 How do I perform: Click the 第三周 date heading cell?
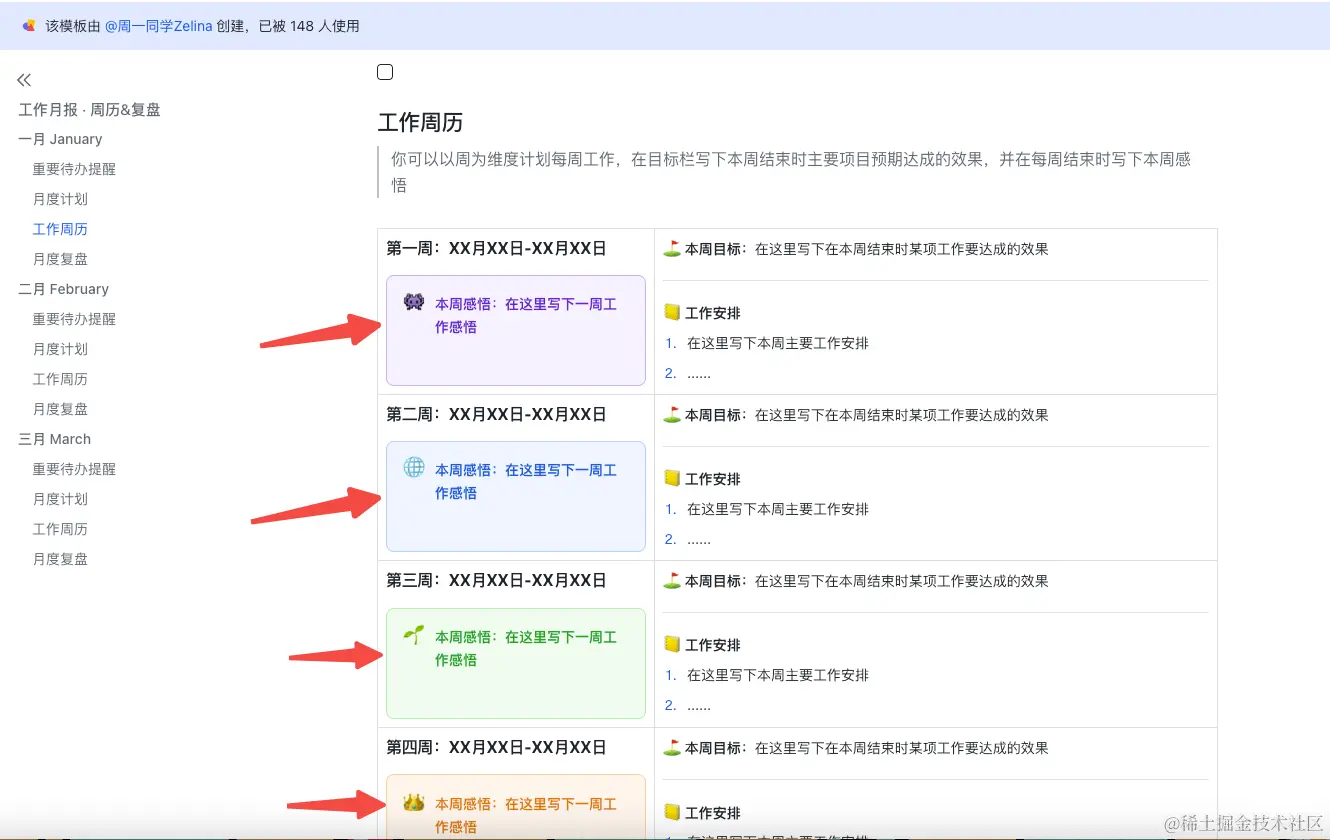point(496,581)
